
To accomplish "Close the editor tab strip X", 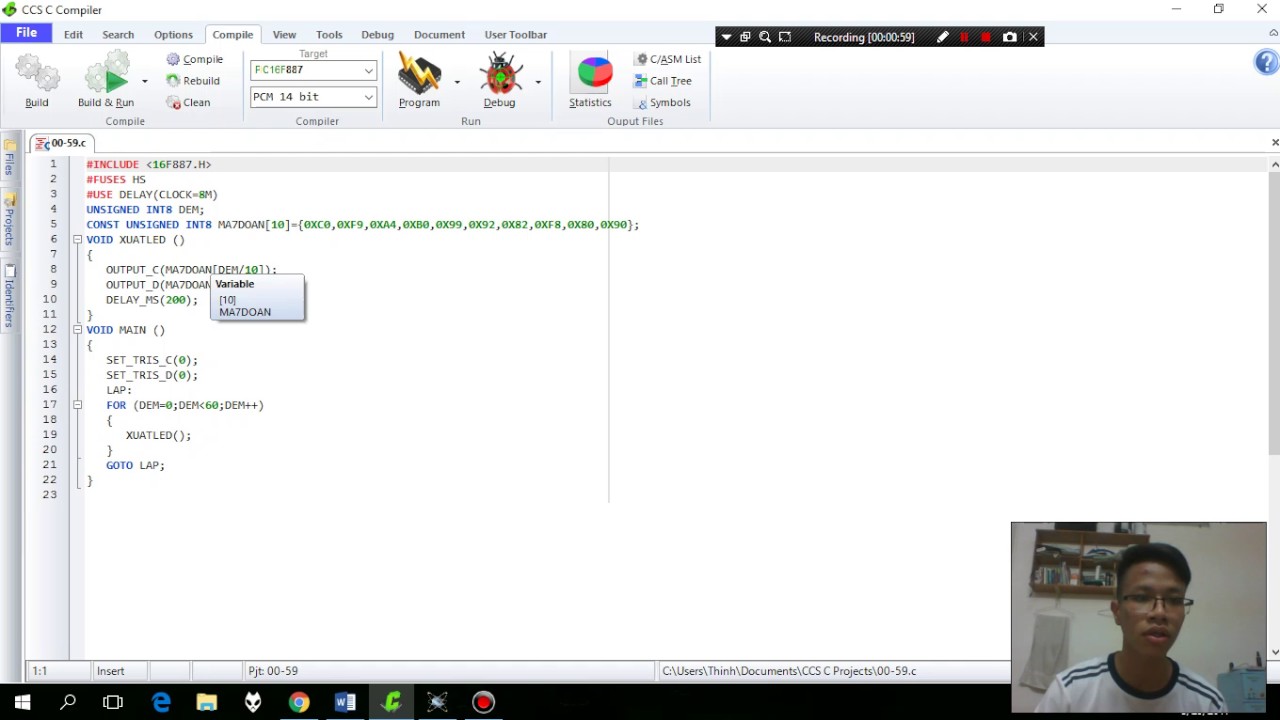I will pos(1274,143).
